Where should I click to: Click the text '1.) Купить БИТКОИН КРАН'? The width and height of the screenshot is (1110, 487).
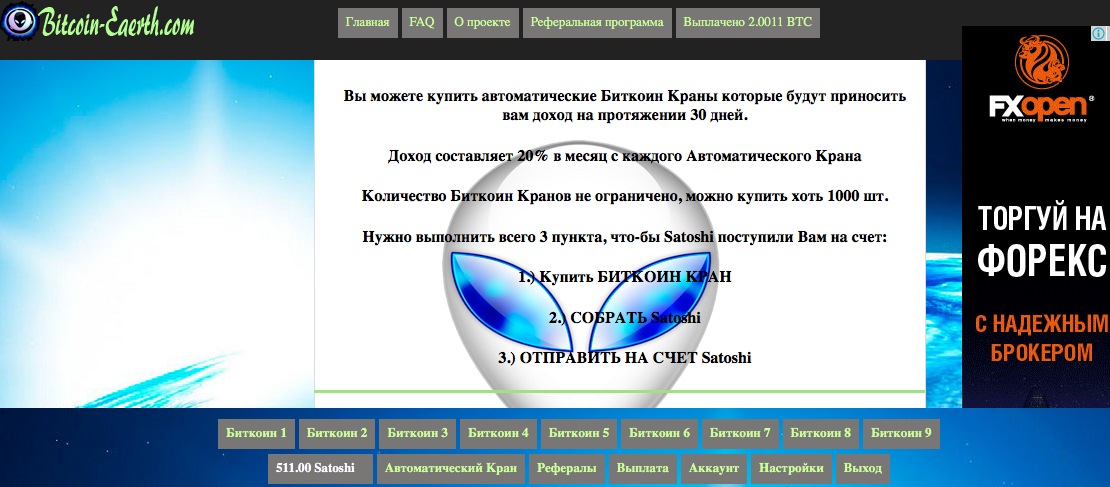624,277
